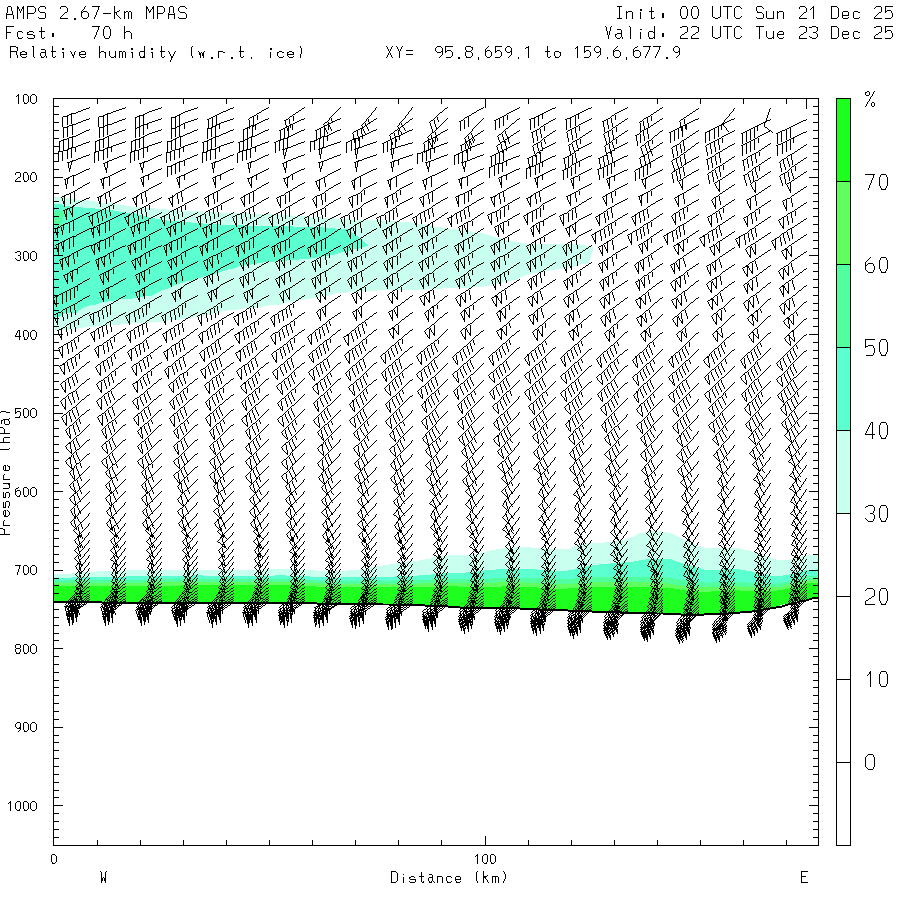This screenshot has width=900, height=900.
Task: Click the '0' distance axis label
Action: (54, 859)
